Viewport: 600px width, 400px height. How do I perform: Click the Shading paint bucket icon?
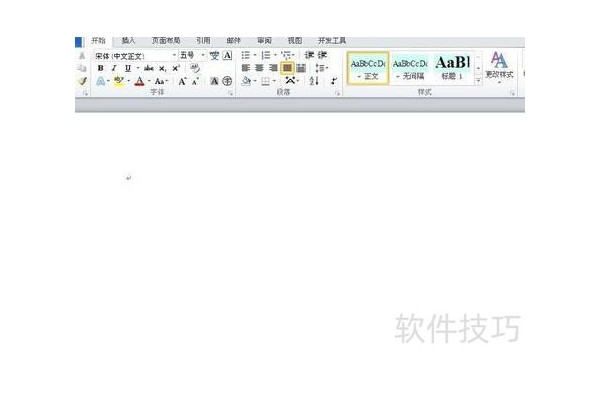[246, 81]
